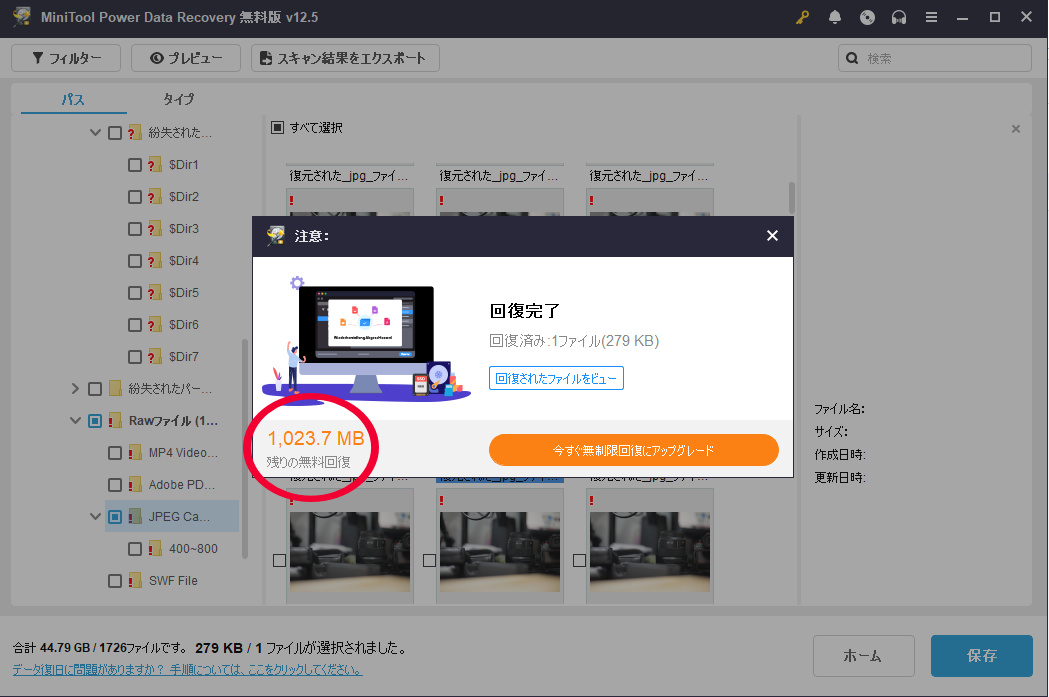
Task: Toggle the すべて選択 checkbox
Action: 277,127
